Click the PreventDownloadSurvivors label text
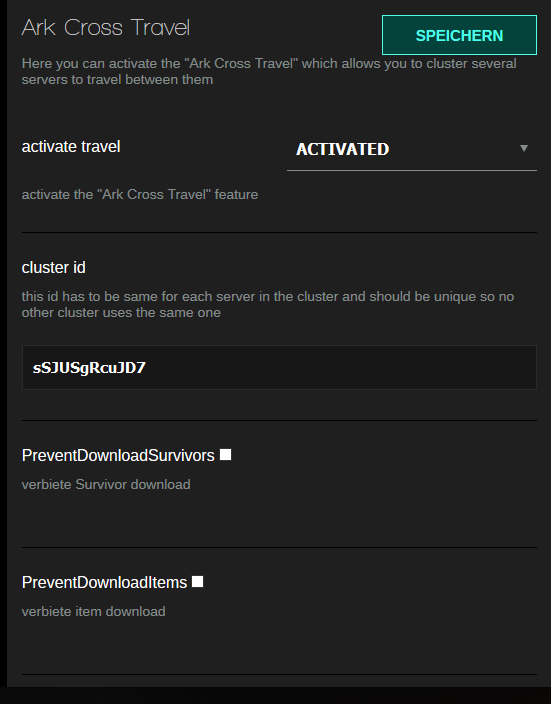 click(x=118, y=456)
